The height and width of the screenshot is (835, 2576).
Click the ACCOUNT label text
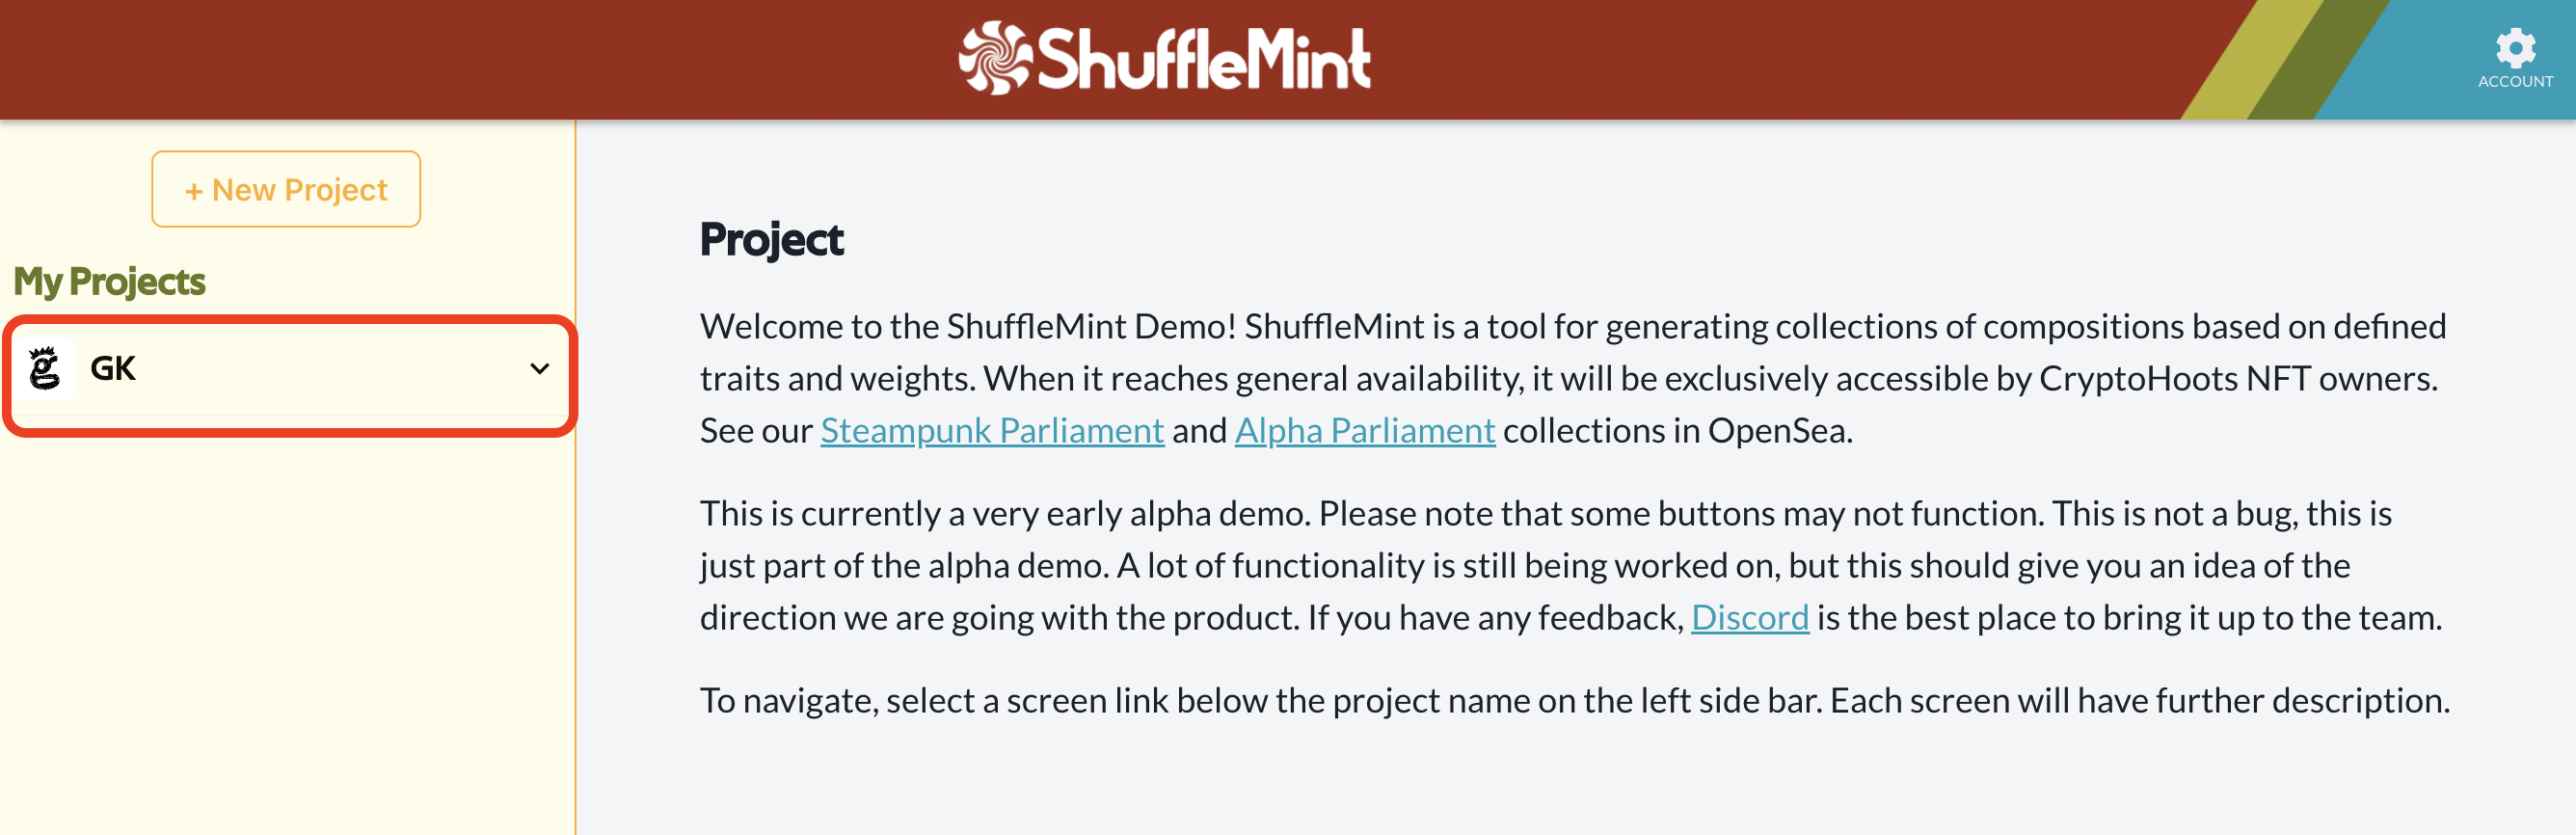pos(2514,82)
